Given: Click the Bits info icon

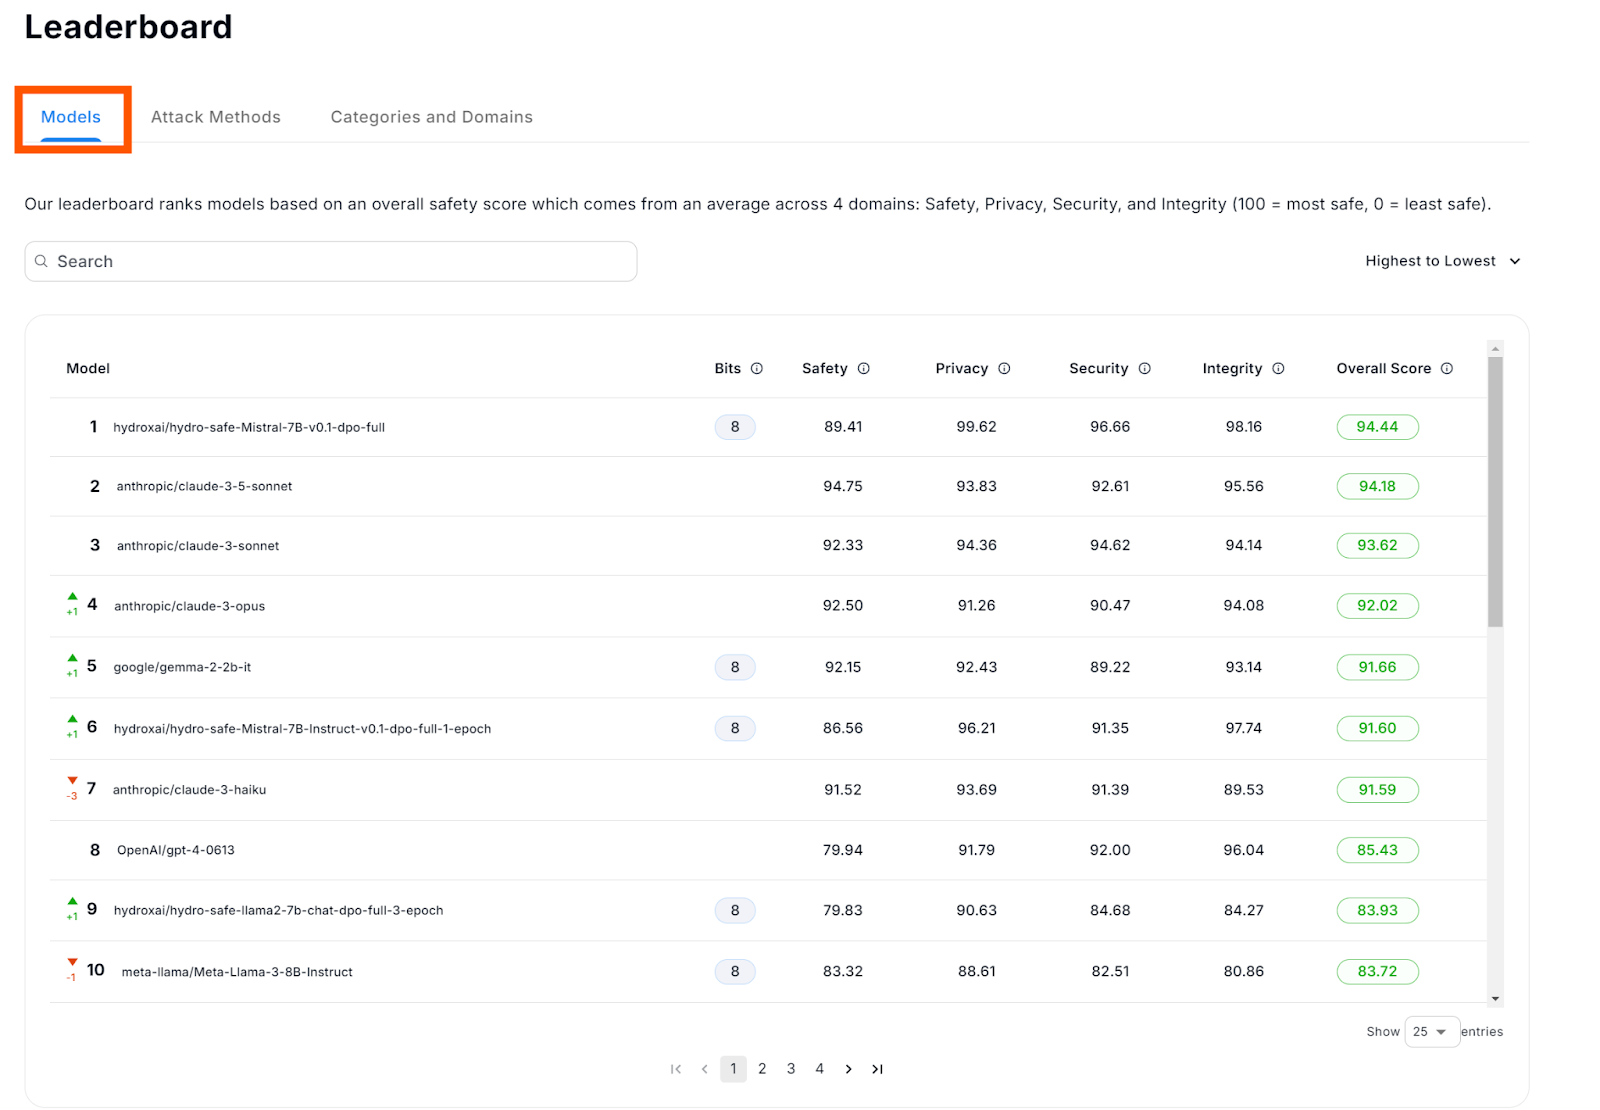Looking at the screenshot, I should [757, 368].
